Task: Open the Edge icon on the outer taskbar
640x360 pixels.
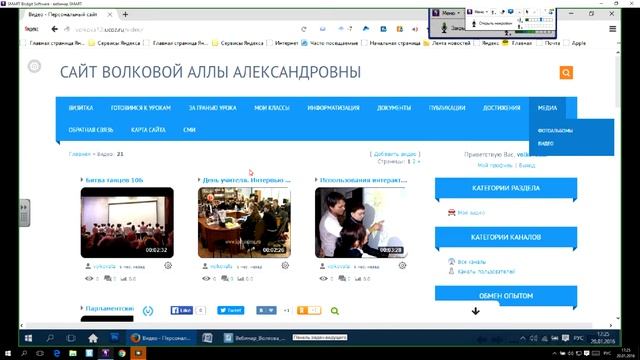Action: click(x=56, y=353)
